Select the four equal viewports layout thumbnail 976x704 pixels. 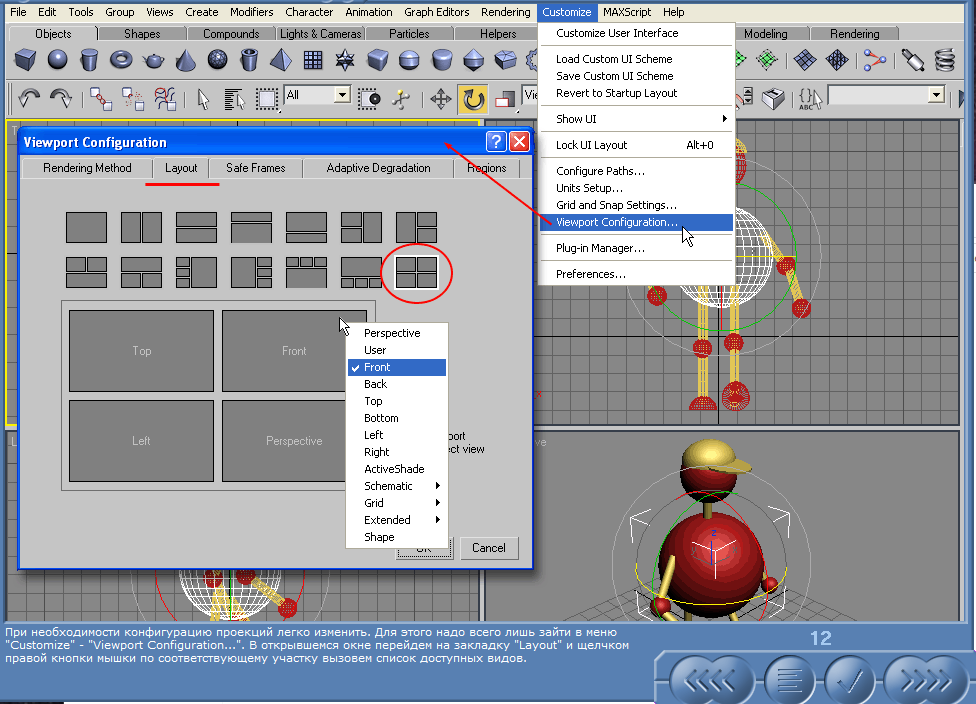(x=416, y=273)
